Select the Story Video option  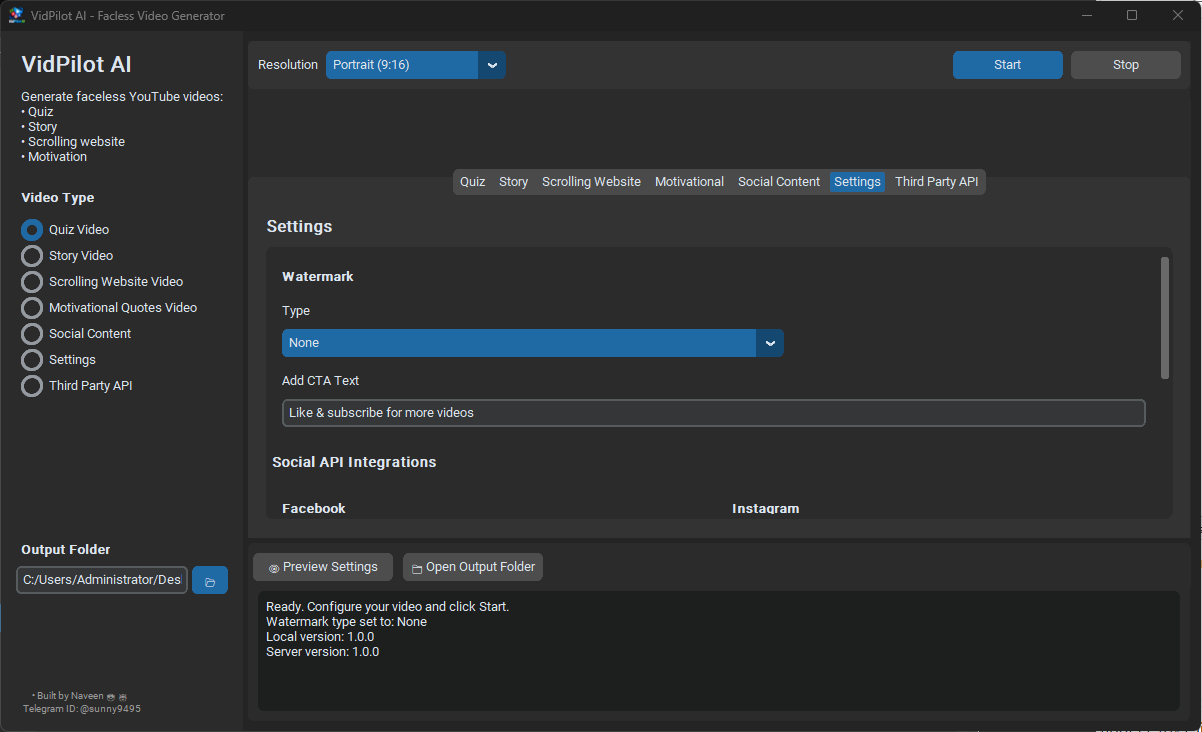[31, 255]
